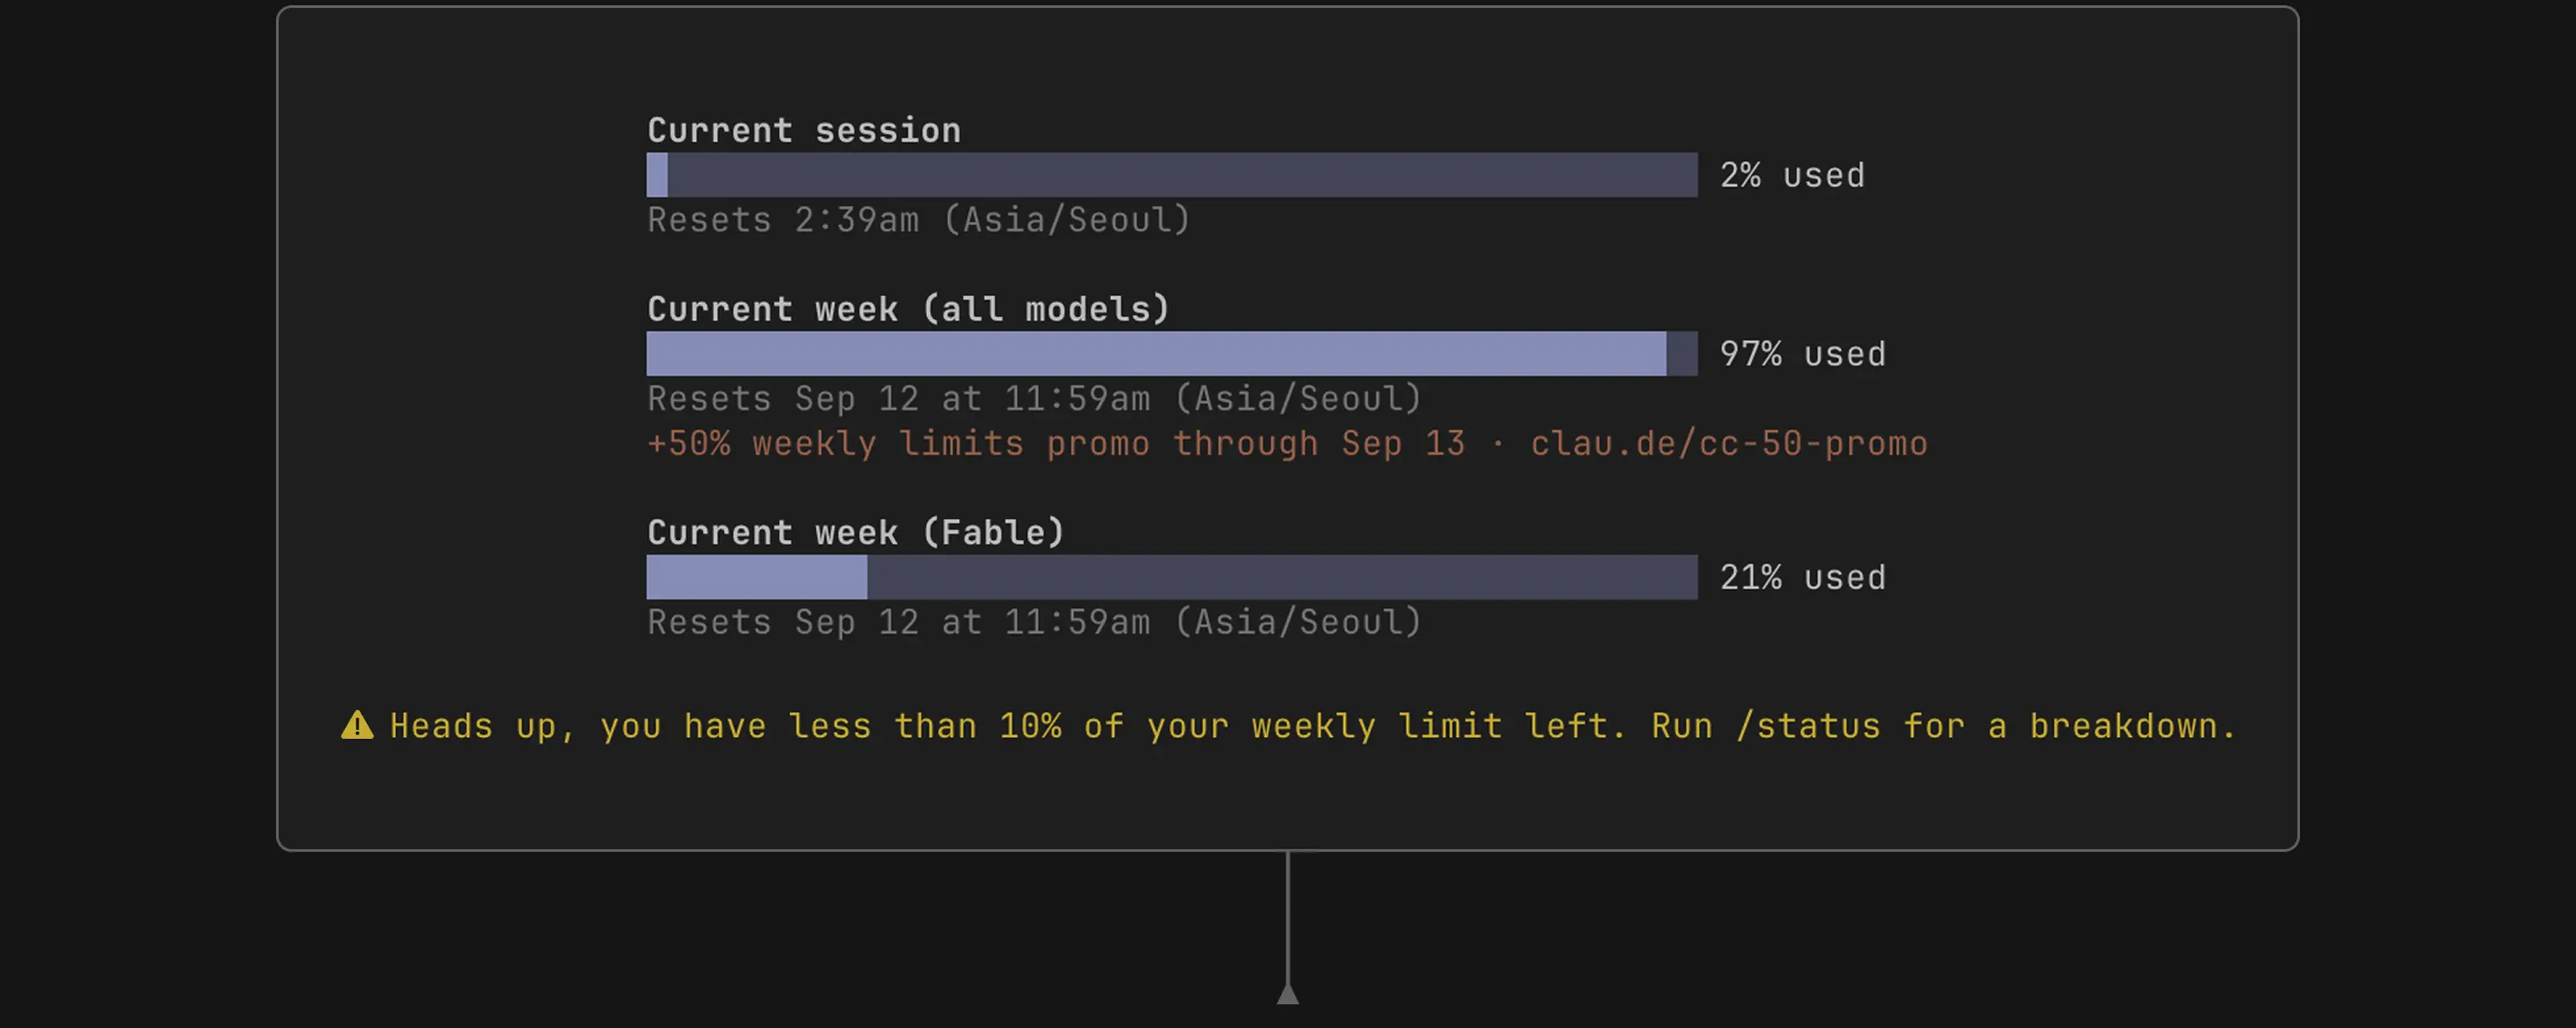Click the upward arrowhead below the panel
The height and width of the screenshot is (1028, 2576).
coord(1288,993)
